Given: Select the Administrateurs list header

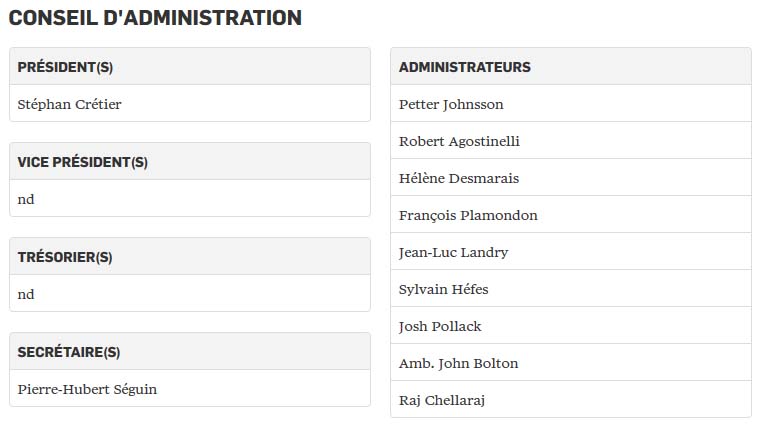Looking at the screenshot, I should (464, 67).
